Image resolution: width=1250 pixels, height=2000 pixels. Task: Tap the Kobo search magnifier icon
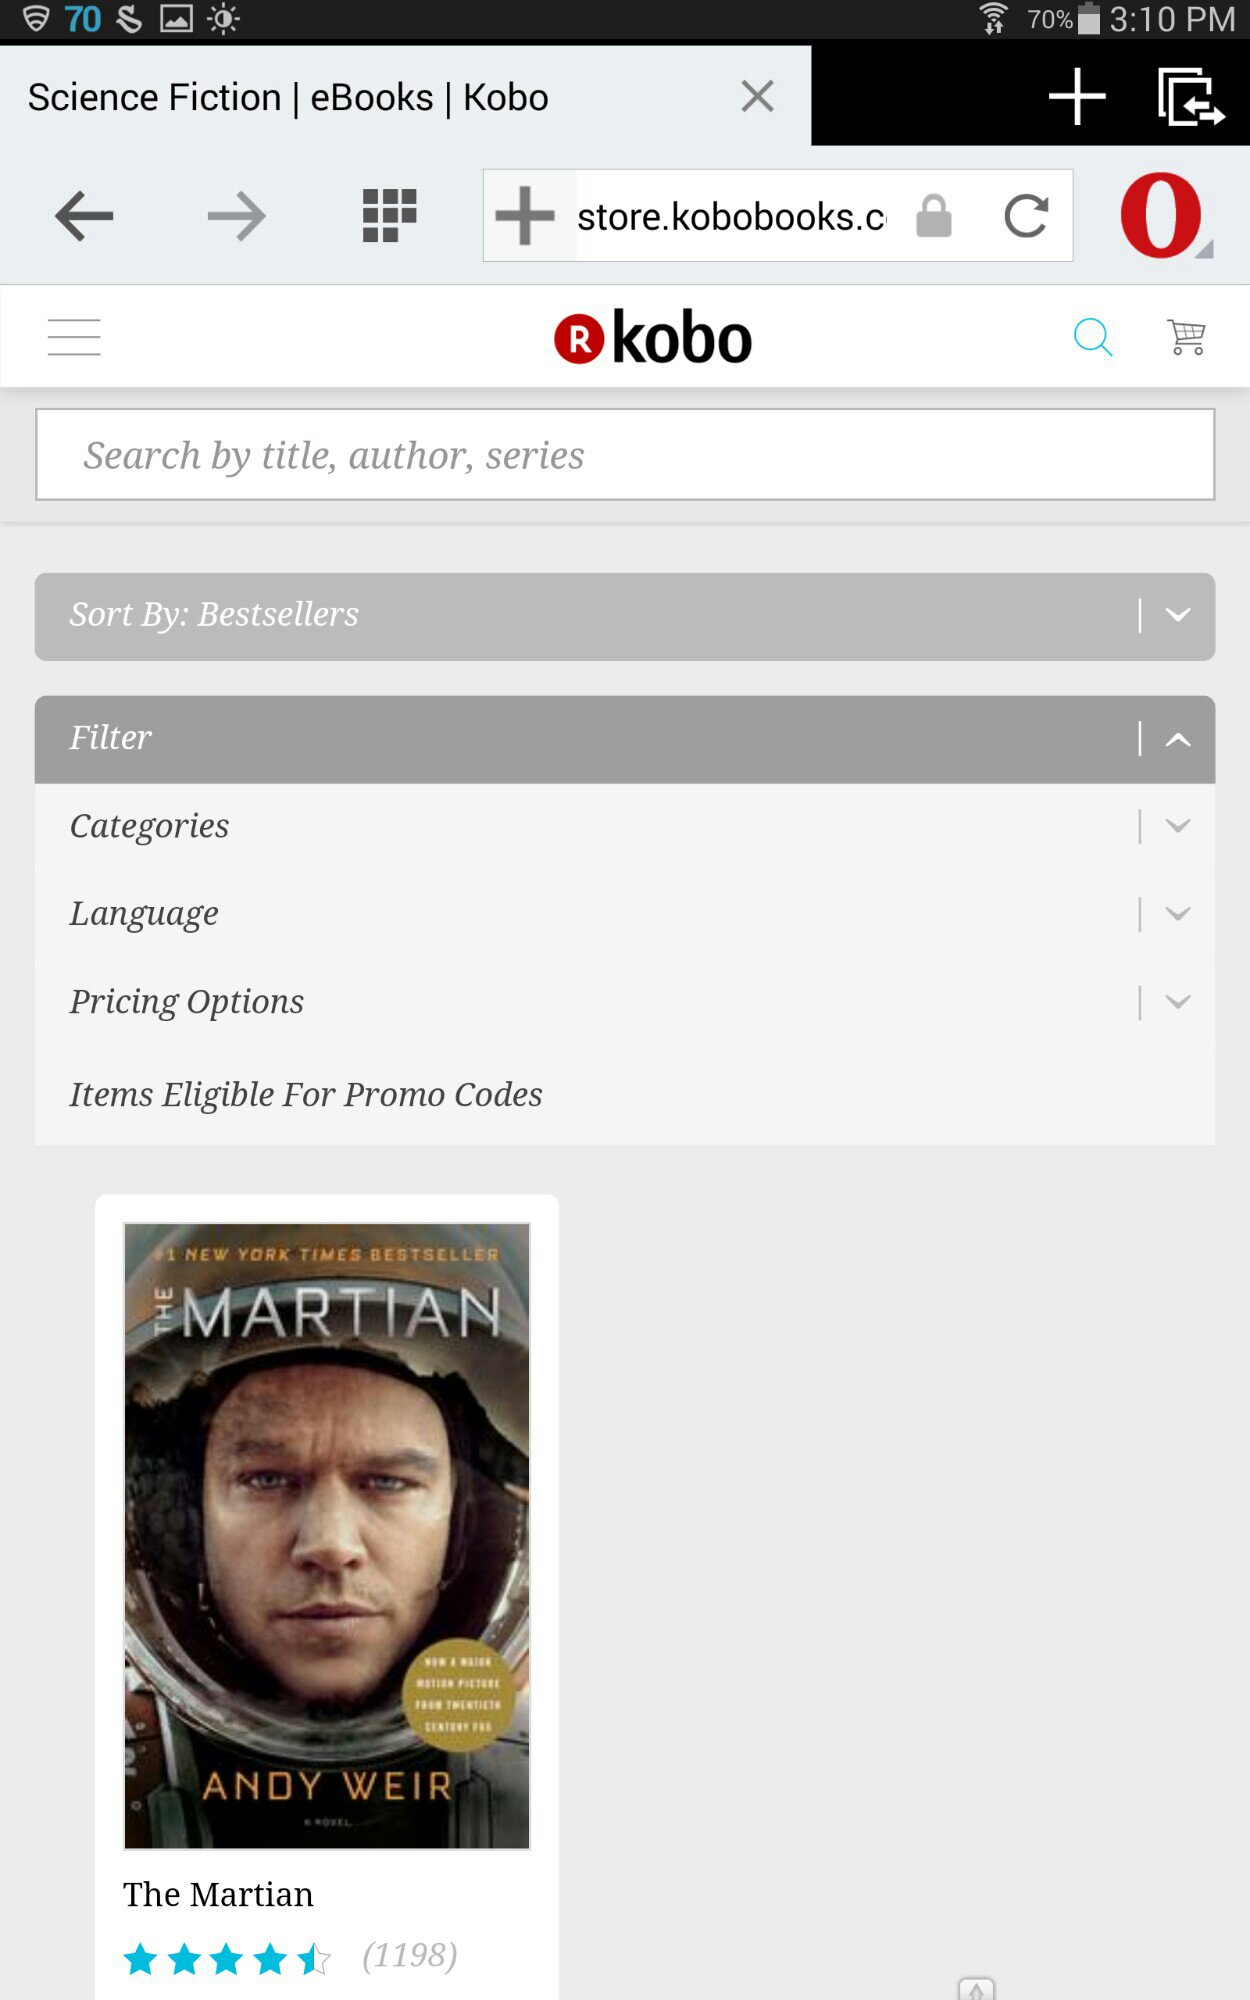coord(1092,337)
